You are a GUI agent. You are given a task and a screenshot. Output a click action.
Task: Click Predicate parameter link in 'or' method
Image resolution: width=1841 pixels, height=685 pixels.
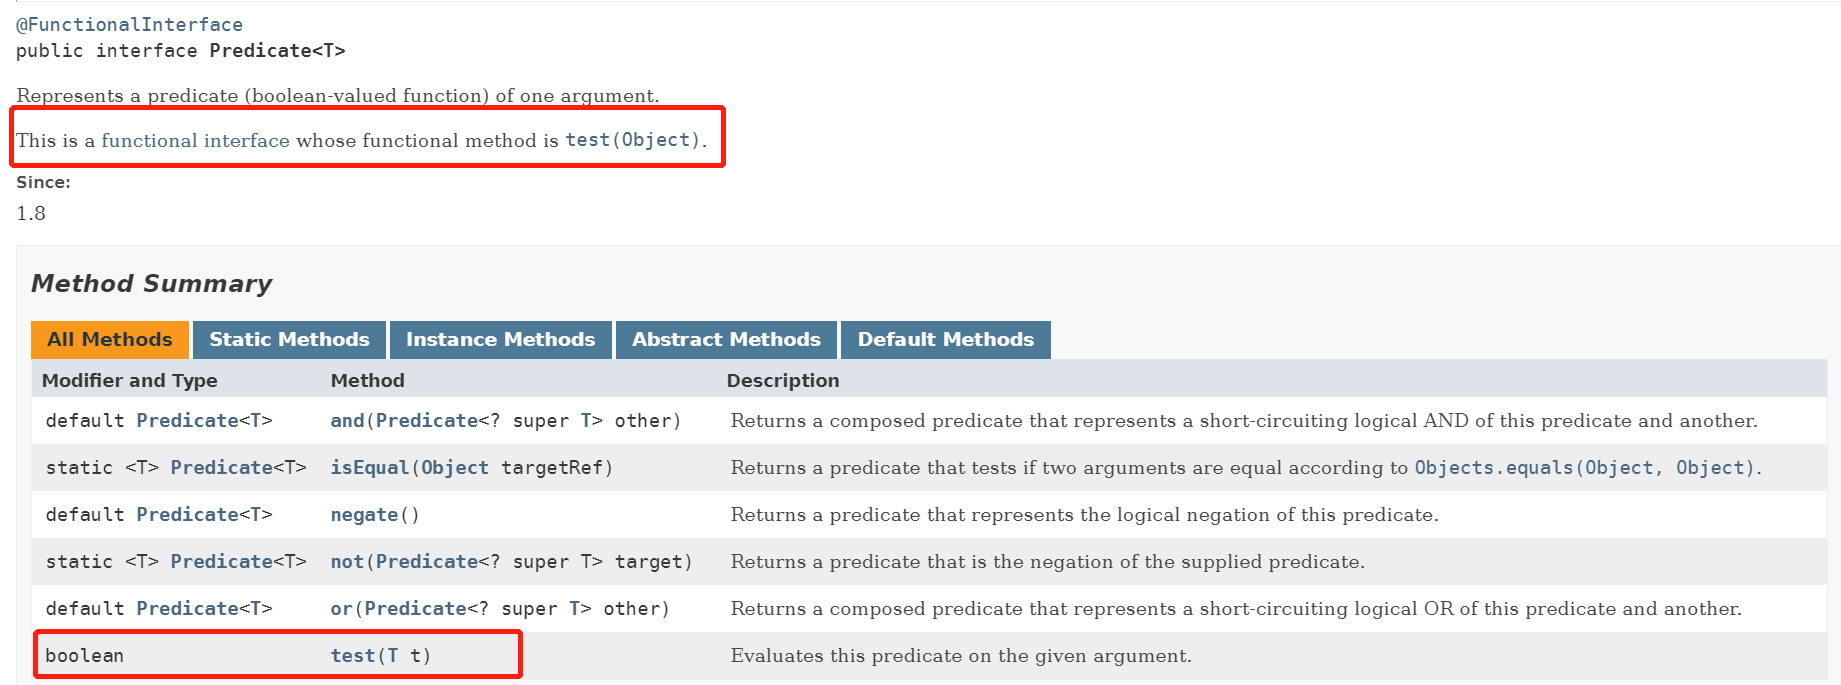[x=415, y=609]
